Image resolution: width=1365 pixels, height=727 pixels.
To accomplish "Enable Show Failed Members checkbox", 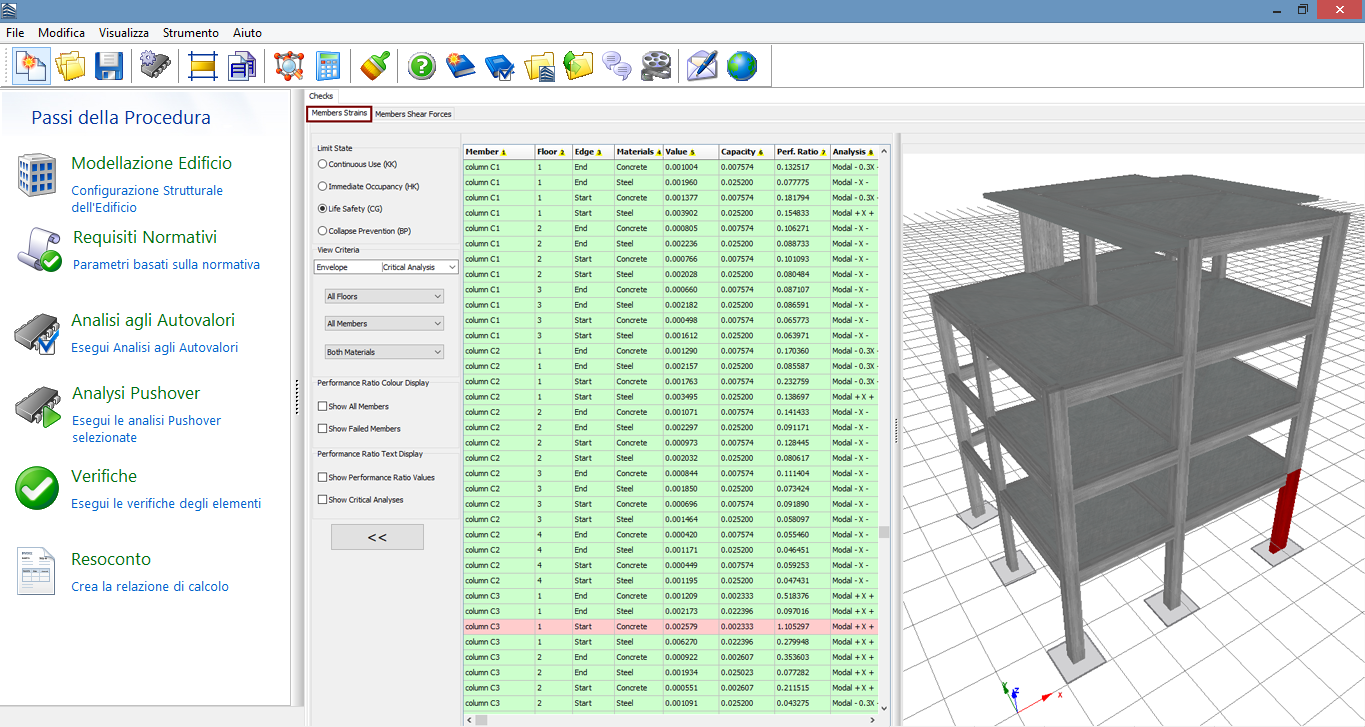I will [x=322, y=429].
